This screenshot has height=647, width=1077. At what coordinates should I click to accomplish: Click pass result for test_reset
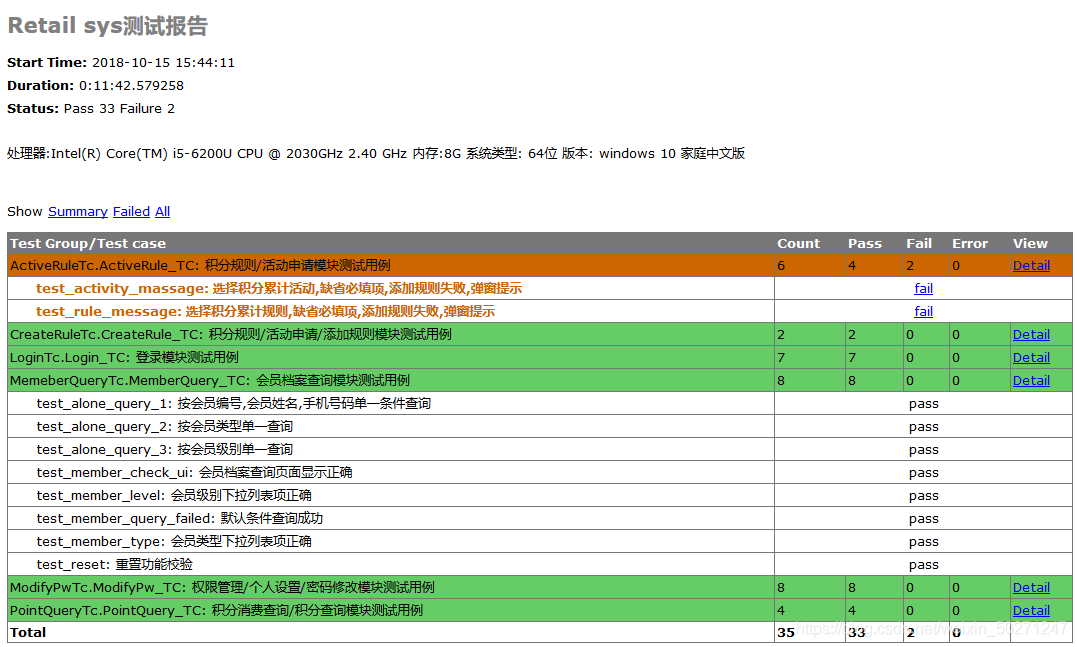tap(923, 565)
